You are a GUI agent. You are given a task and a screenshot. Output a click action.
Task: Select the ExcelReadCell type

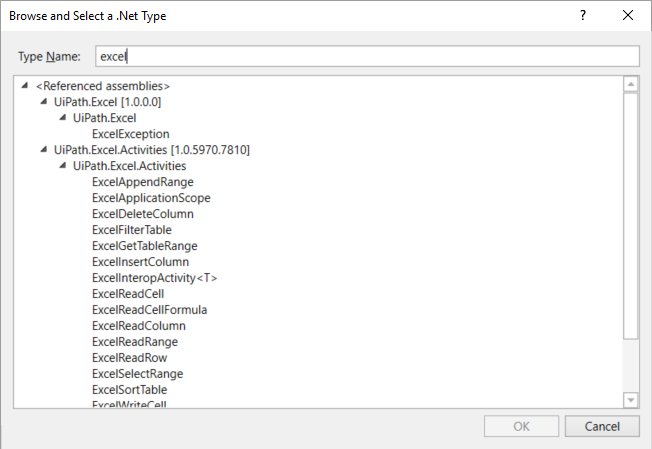[x=128, y=294]
